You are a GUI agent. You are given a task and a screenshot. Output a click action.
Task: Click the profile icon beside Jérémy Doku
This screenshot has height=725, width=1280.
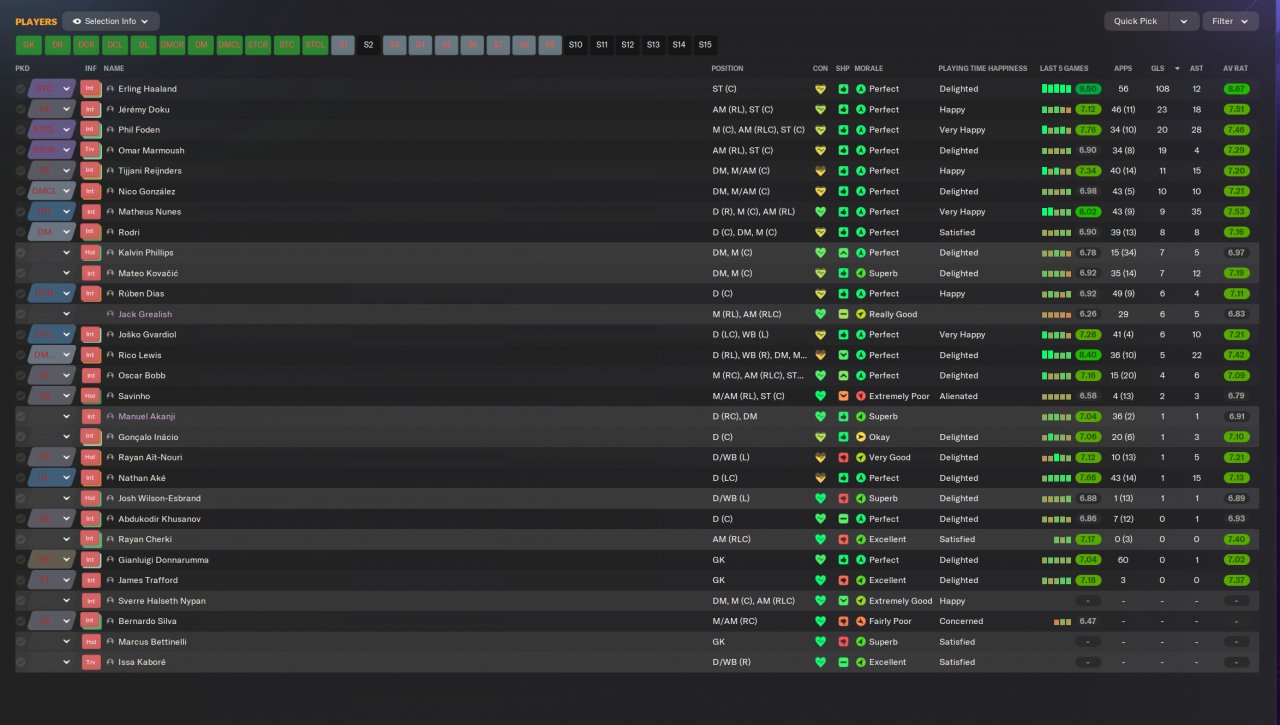click(x=110, y=109)
